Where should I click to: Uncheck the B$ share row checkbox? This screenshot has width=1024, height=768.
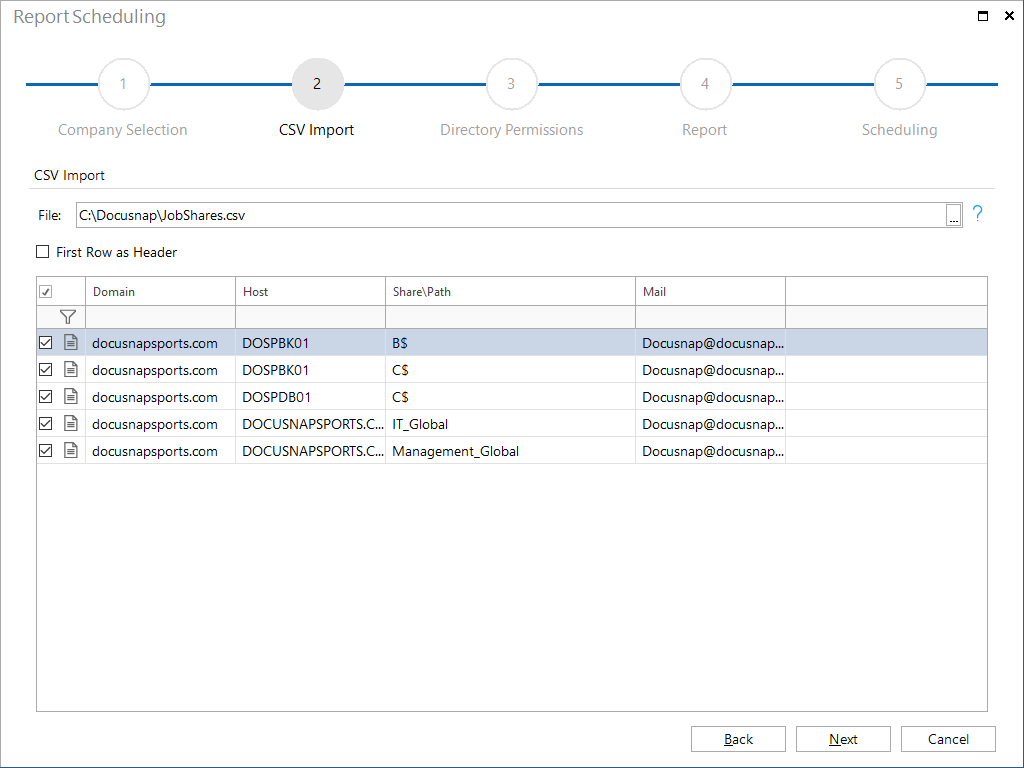(46, 342)
